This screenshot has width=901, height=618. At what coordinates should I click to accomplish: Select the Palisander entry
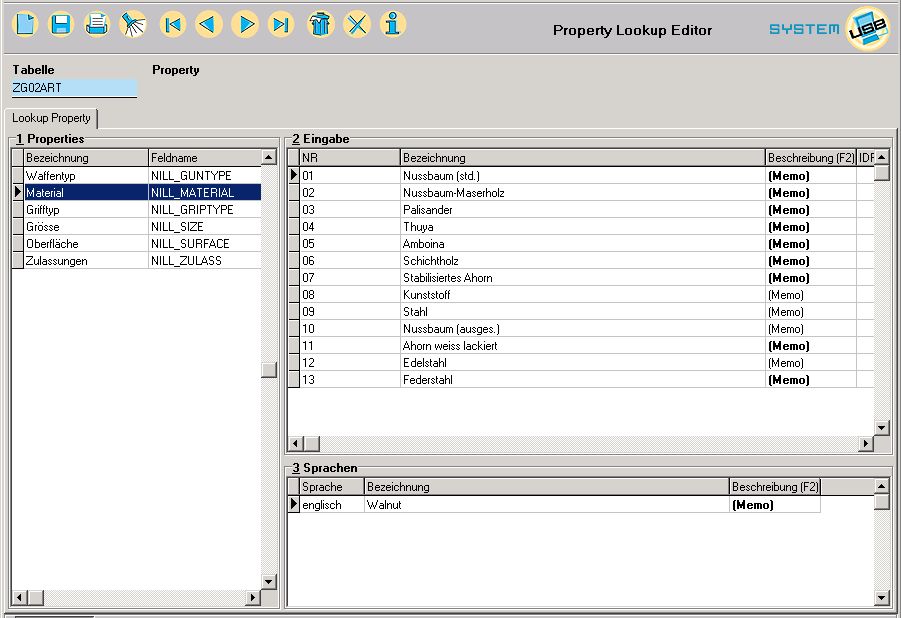[581, 209]
